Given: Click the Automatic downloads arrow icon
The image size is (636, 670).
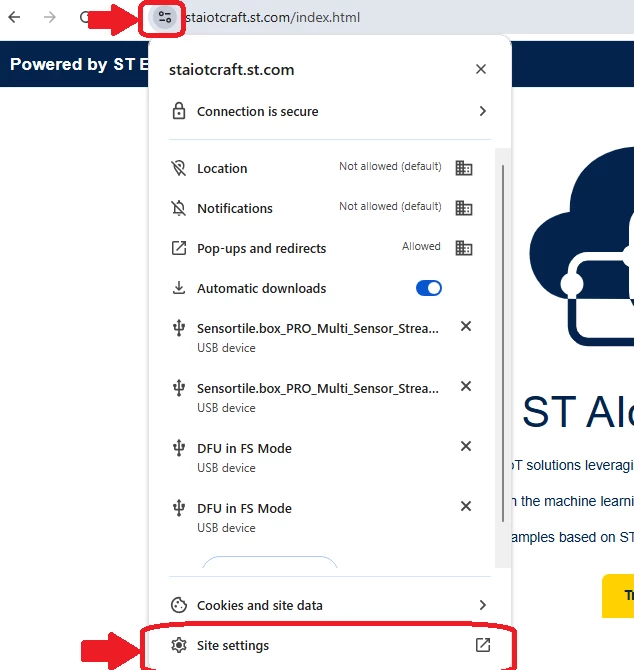Looking at the screenshot, I should pyautogui.click(x=179, y=288).
